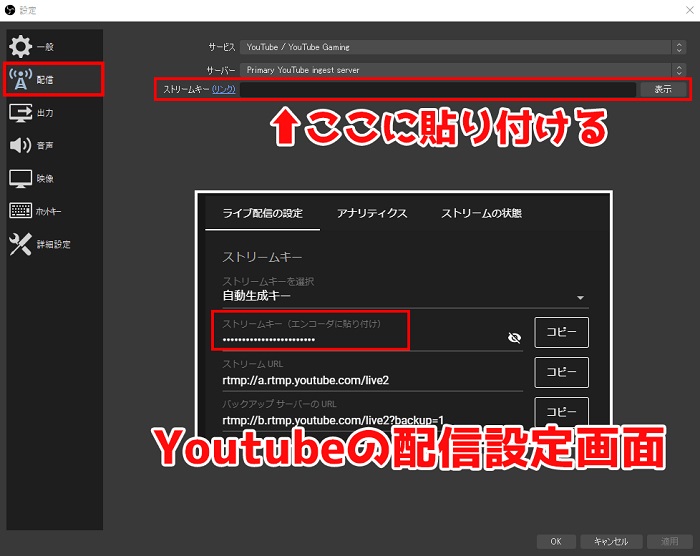Open the Video (映像) display icon

[21, 179]
